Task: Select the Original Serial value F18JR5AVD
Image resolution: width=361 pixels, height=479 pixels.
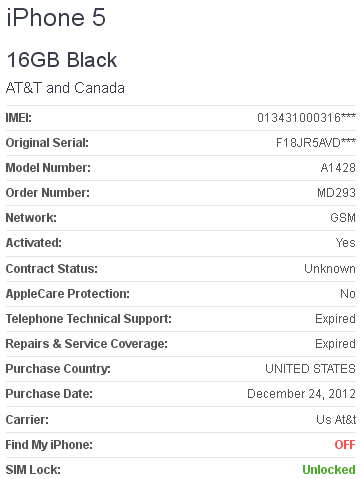Action: click(x=316, y=143)
